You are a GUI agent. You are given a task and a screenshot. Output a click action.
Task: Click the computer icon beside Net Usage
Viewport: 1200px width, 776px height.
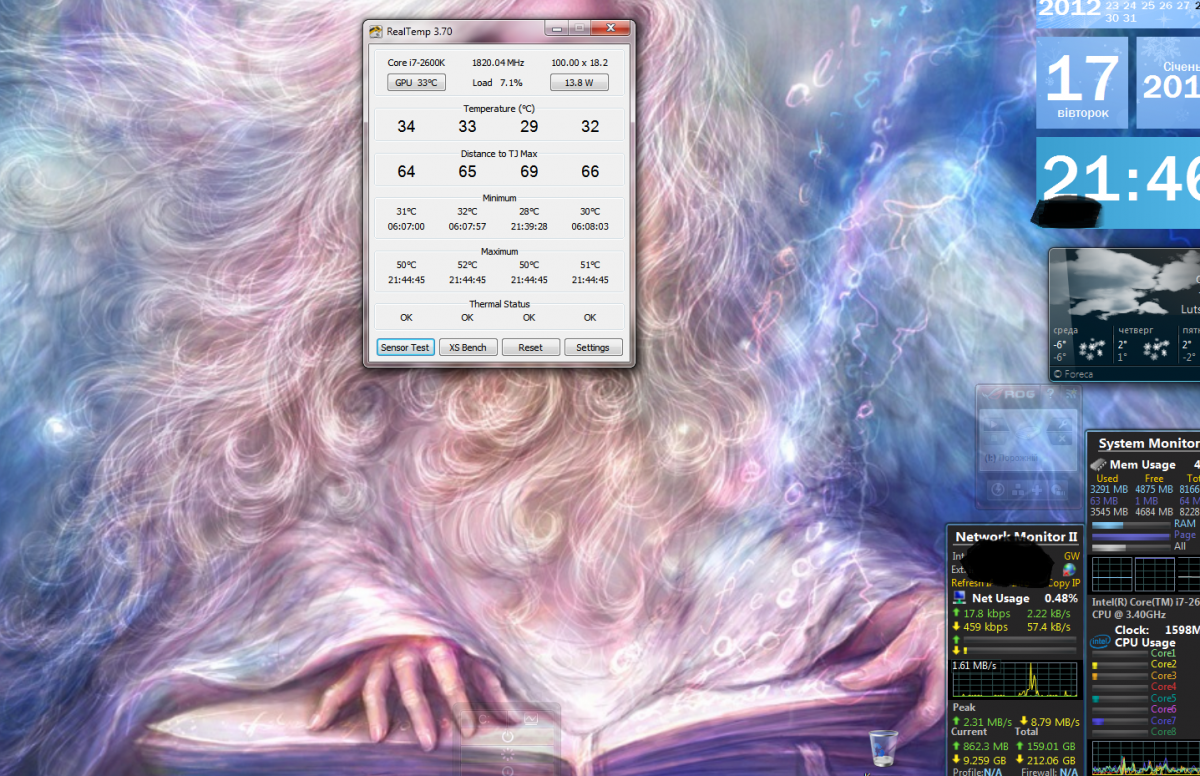click(x=961, y=598)
